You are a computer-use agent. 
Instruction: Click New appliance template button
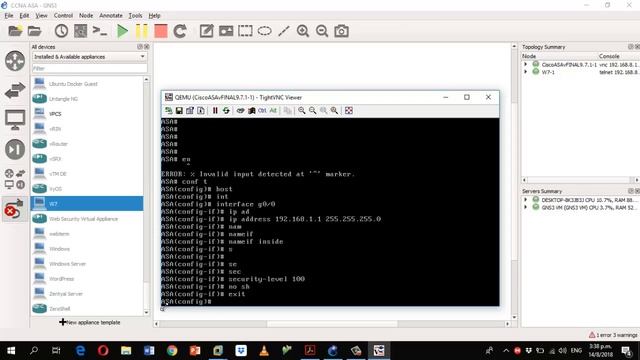tap(90, 322)
